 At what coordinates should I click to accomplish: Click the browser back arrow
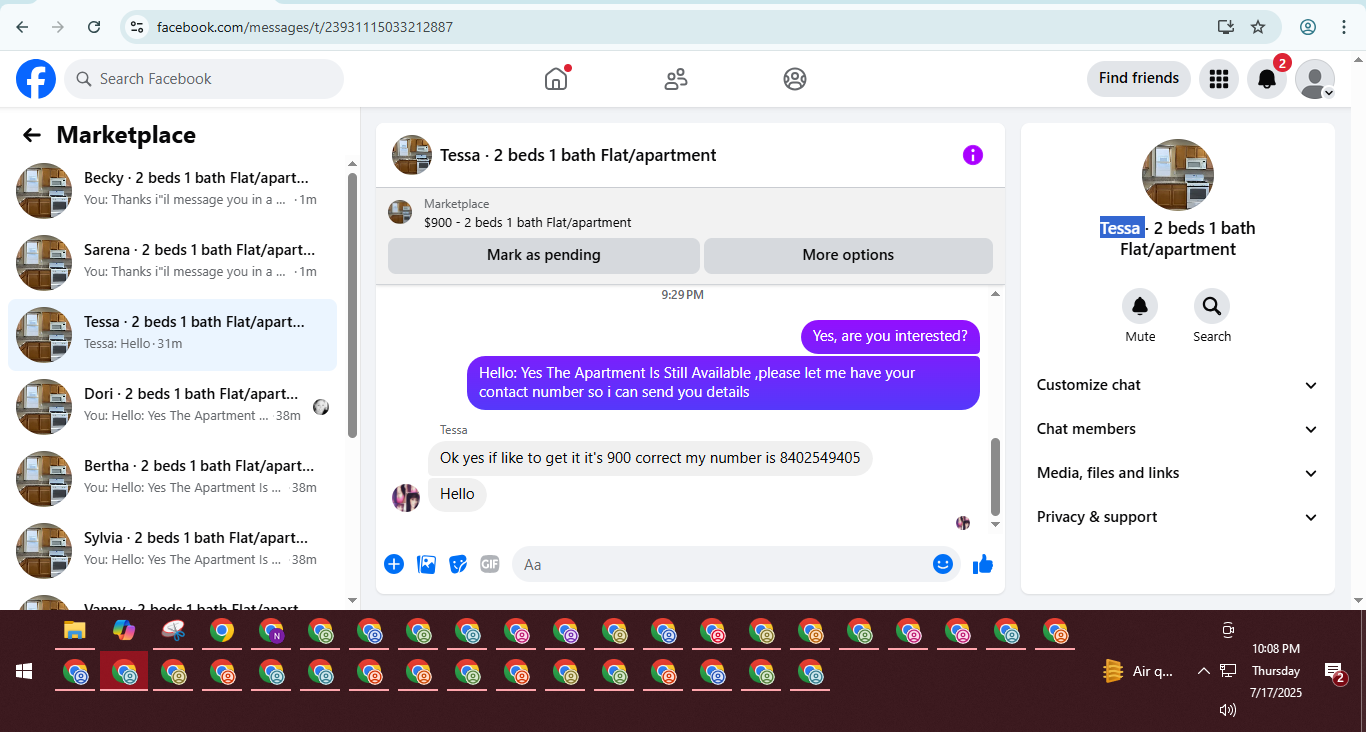click(x=22, y=27)
